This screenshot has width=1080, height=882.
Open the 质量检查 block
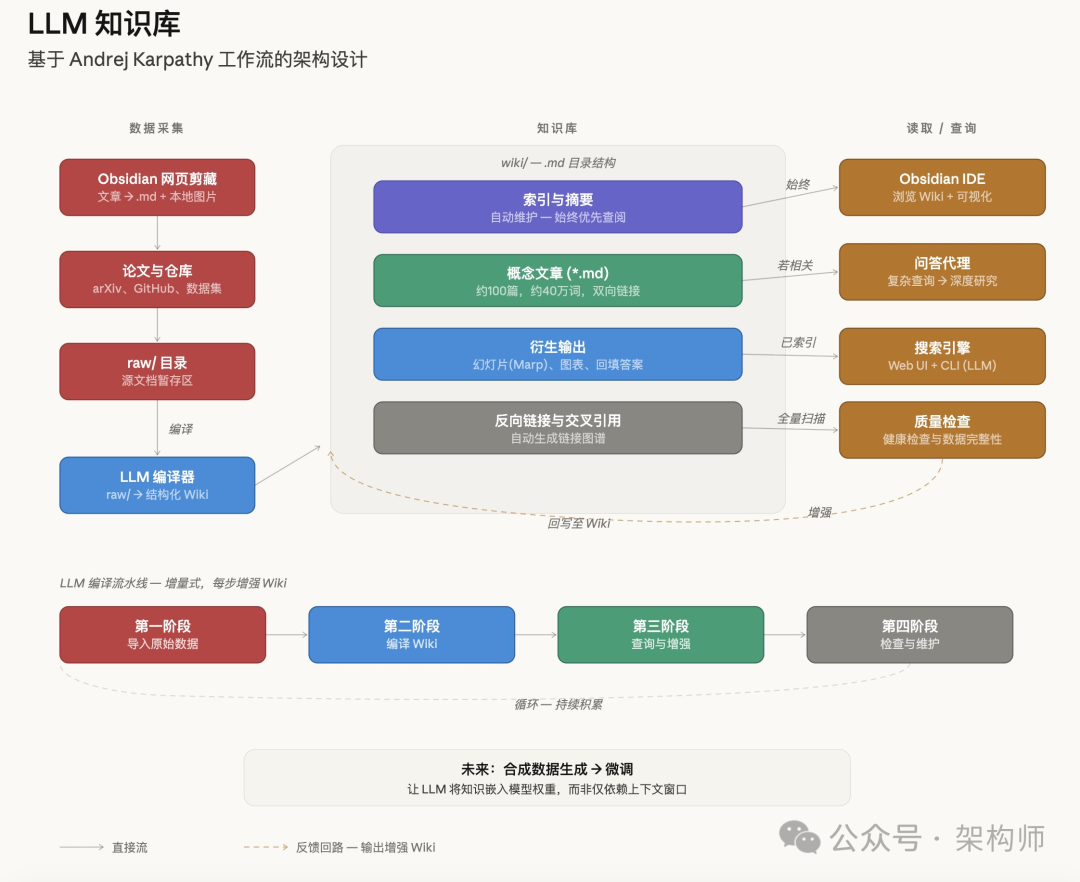941,430
